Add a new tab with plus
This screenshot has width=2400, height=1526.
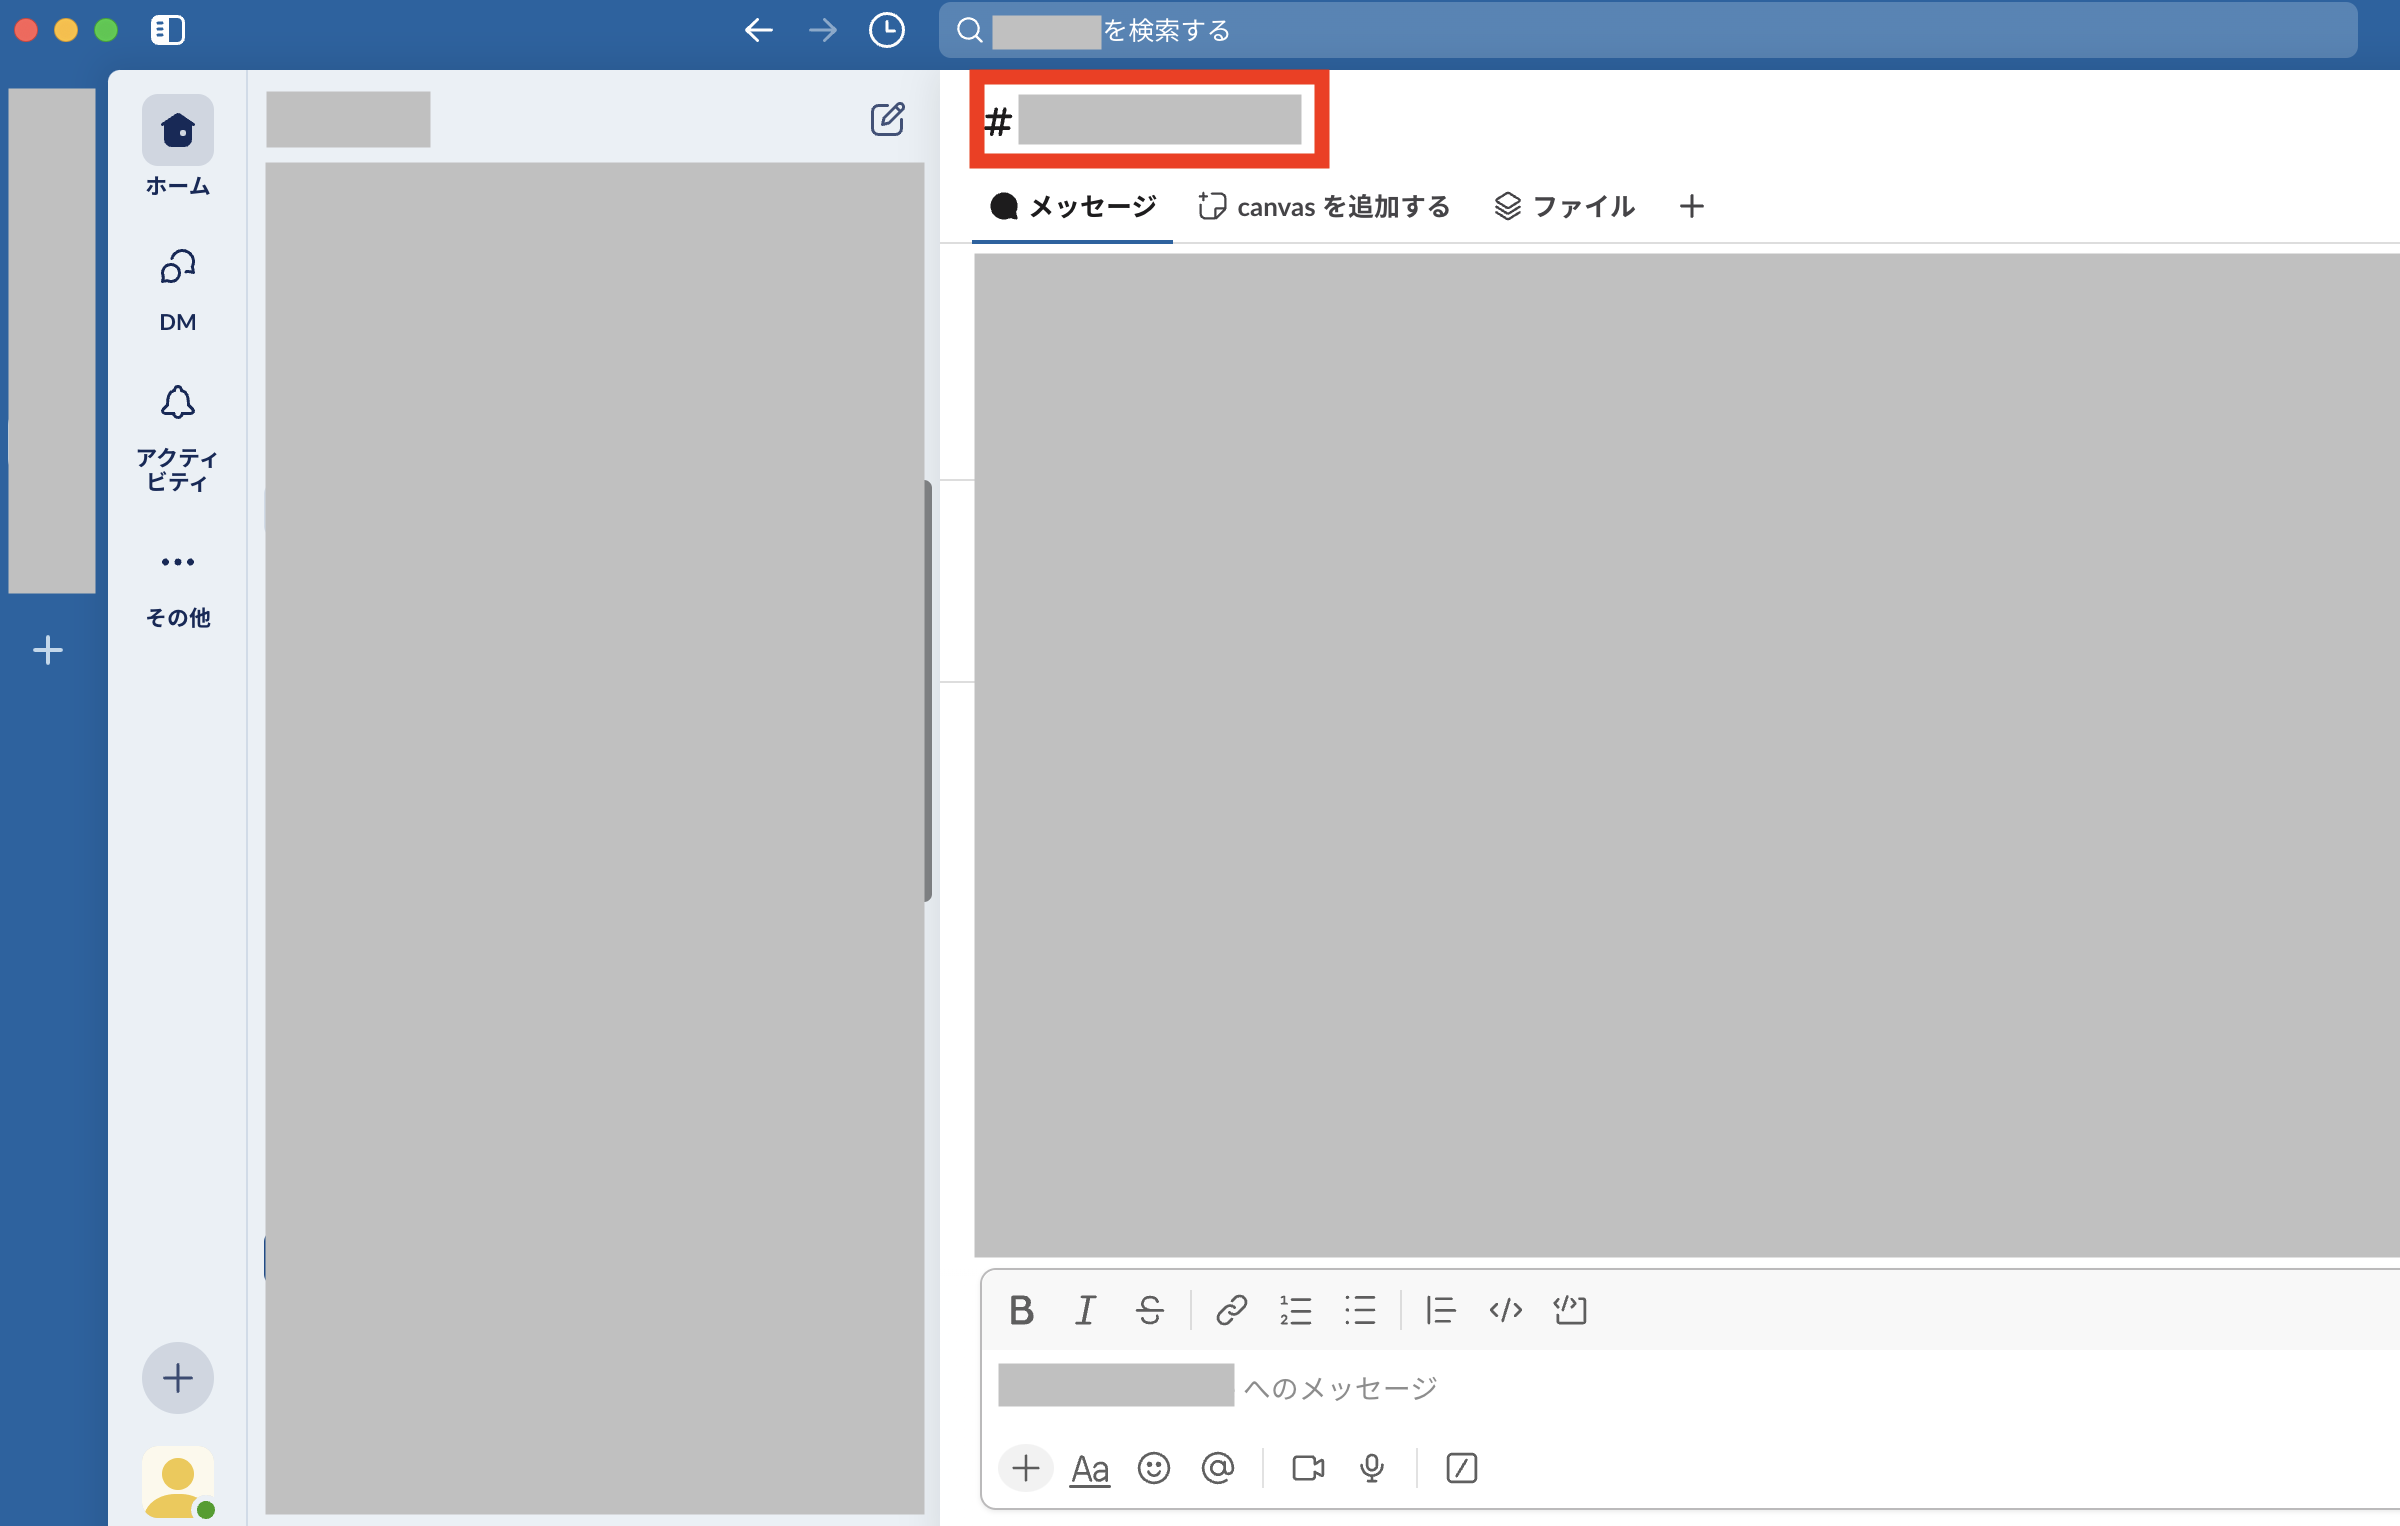[x=1691, y=207]
